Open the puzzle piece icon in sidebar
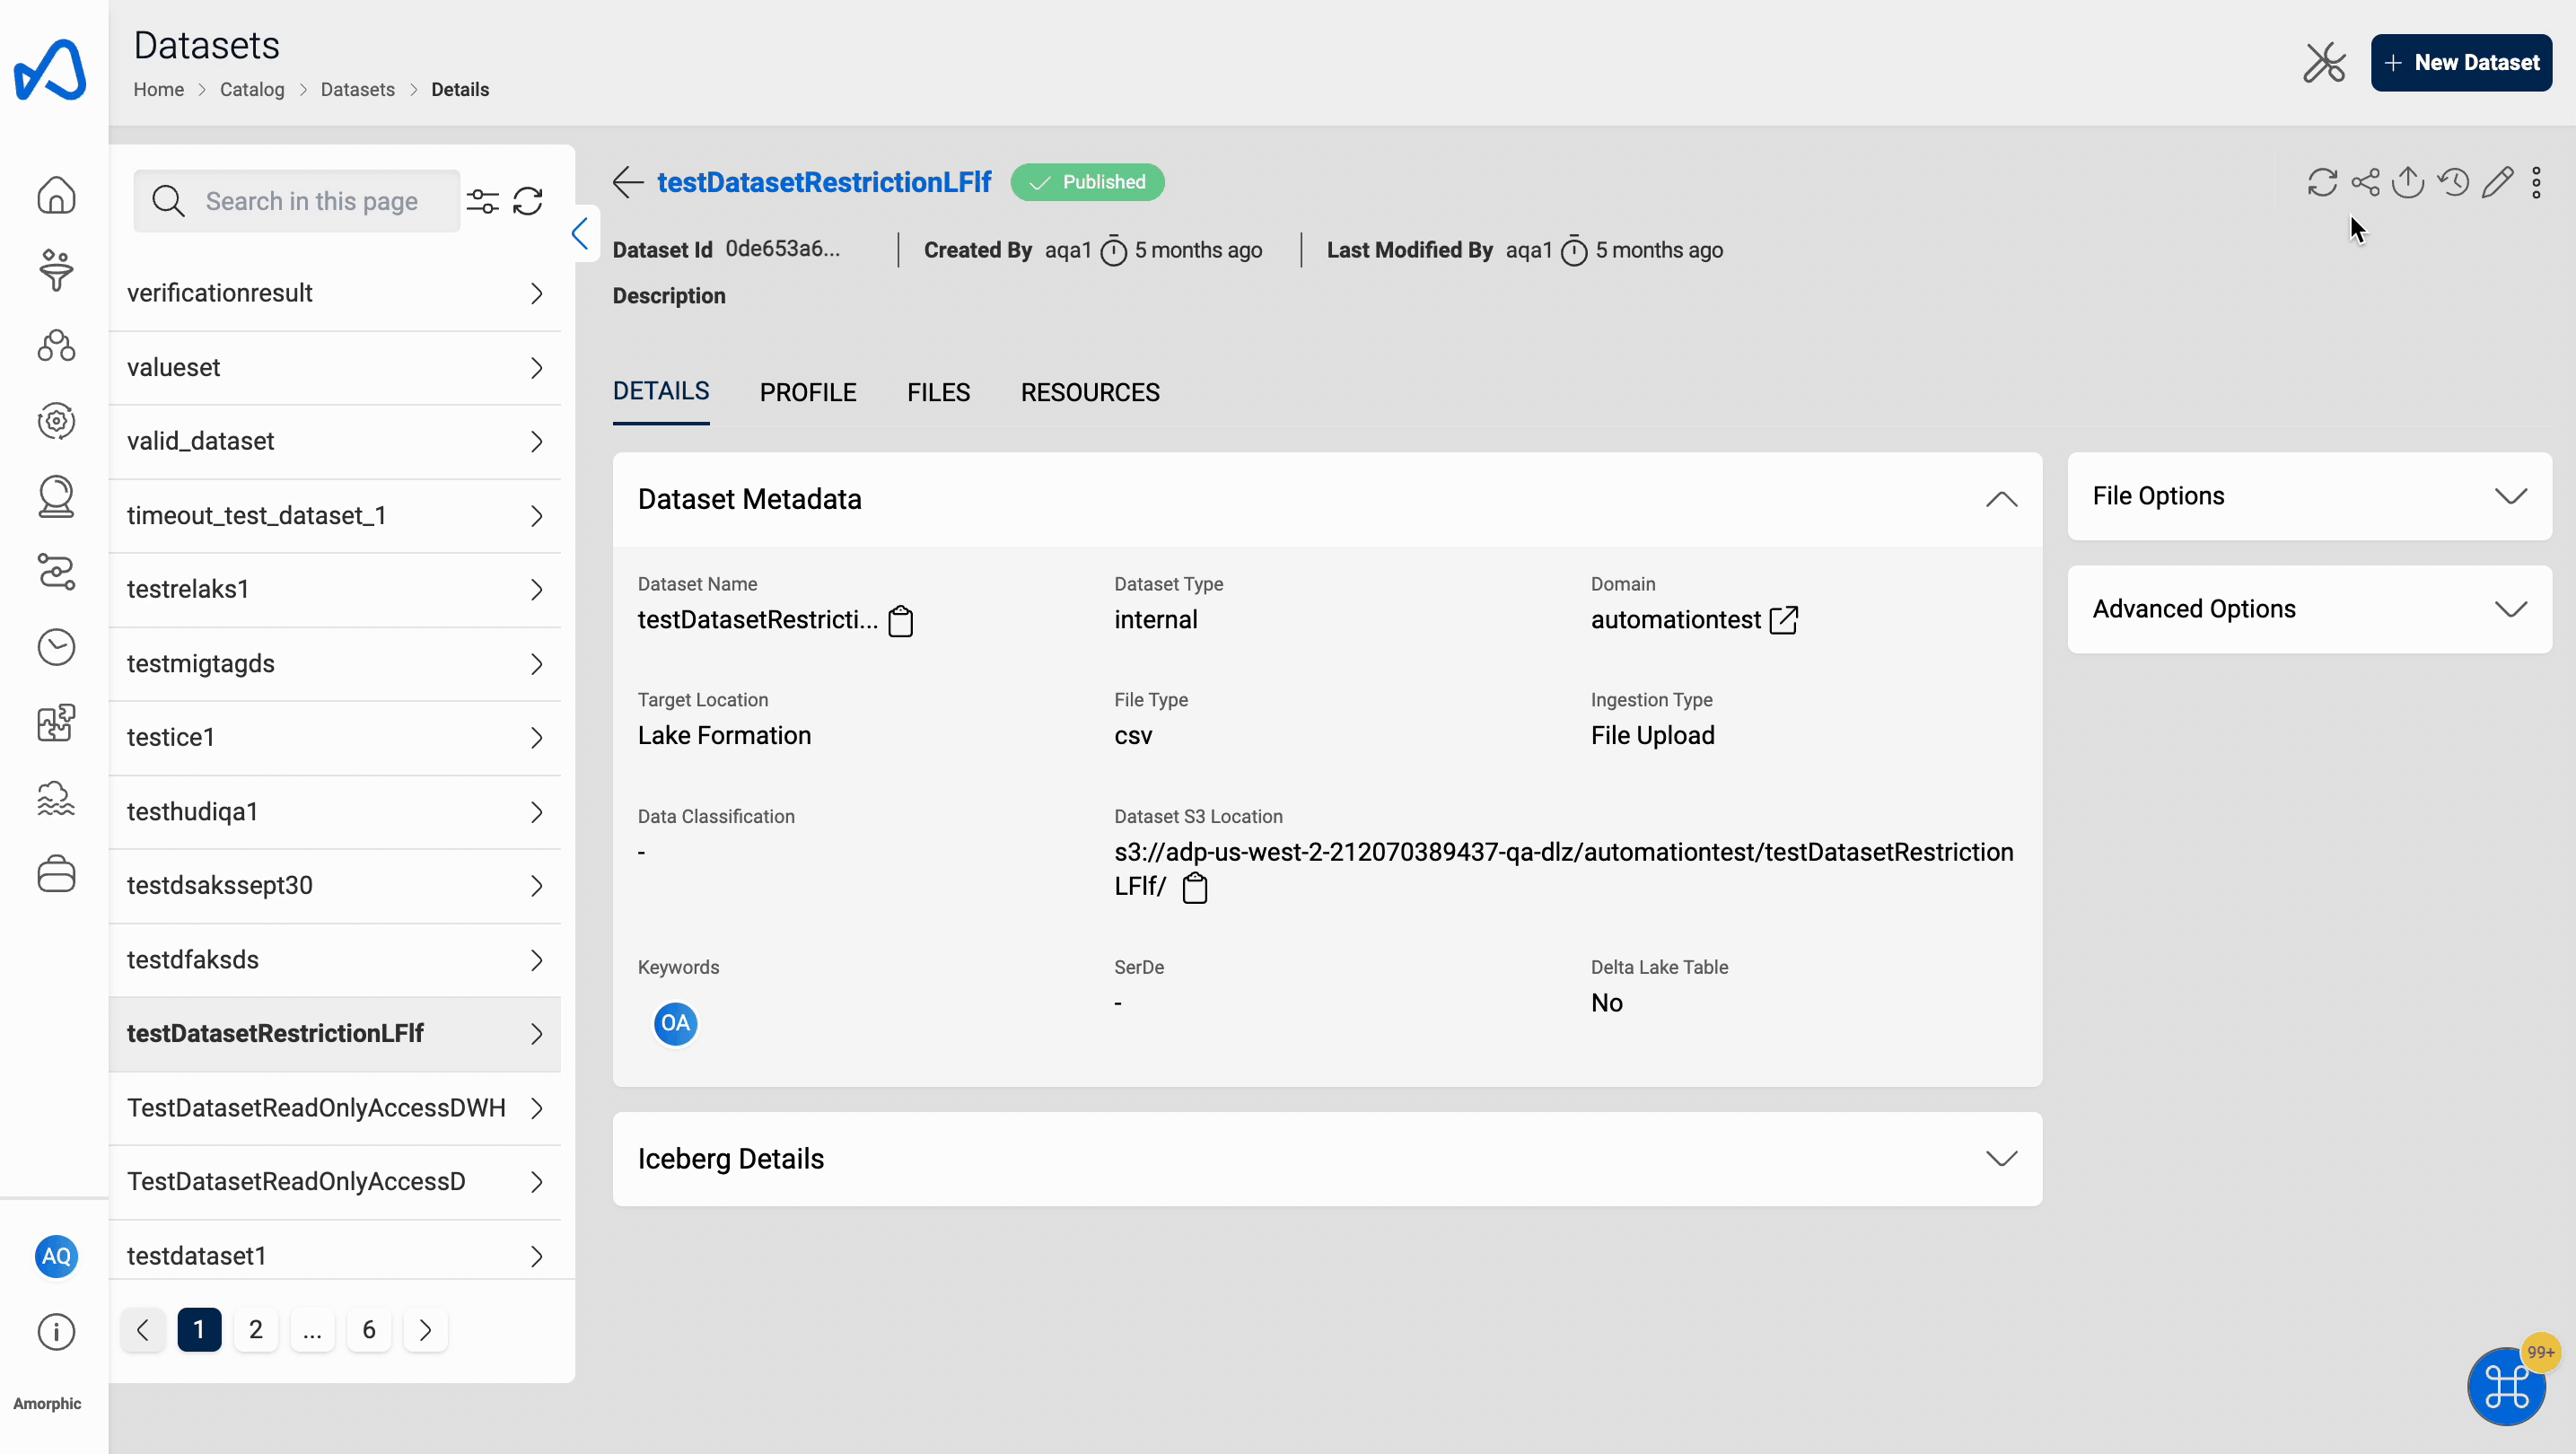This screenshot has width=2576, height=1454. point(56,722)
